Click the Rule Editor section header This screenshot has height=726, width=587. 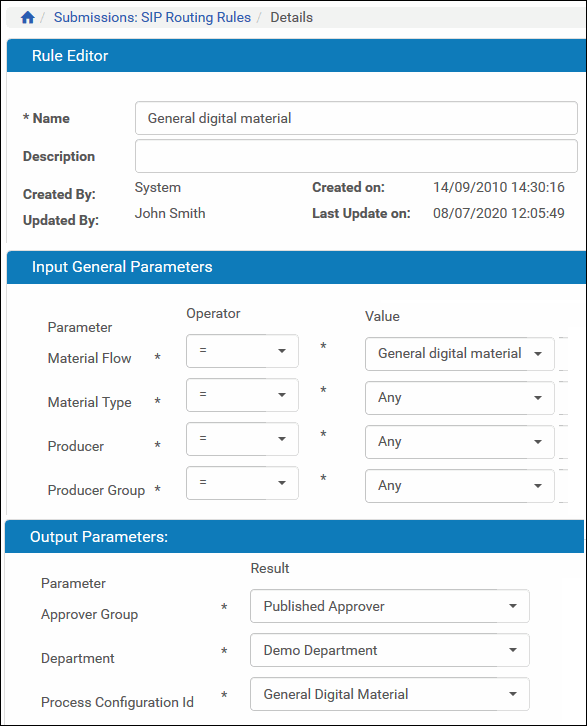click(296, 56)
